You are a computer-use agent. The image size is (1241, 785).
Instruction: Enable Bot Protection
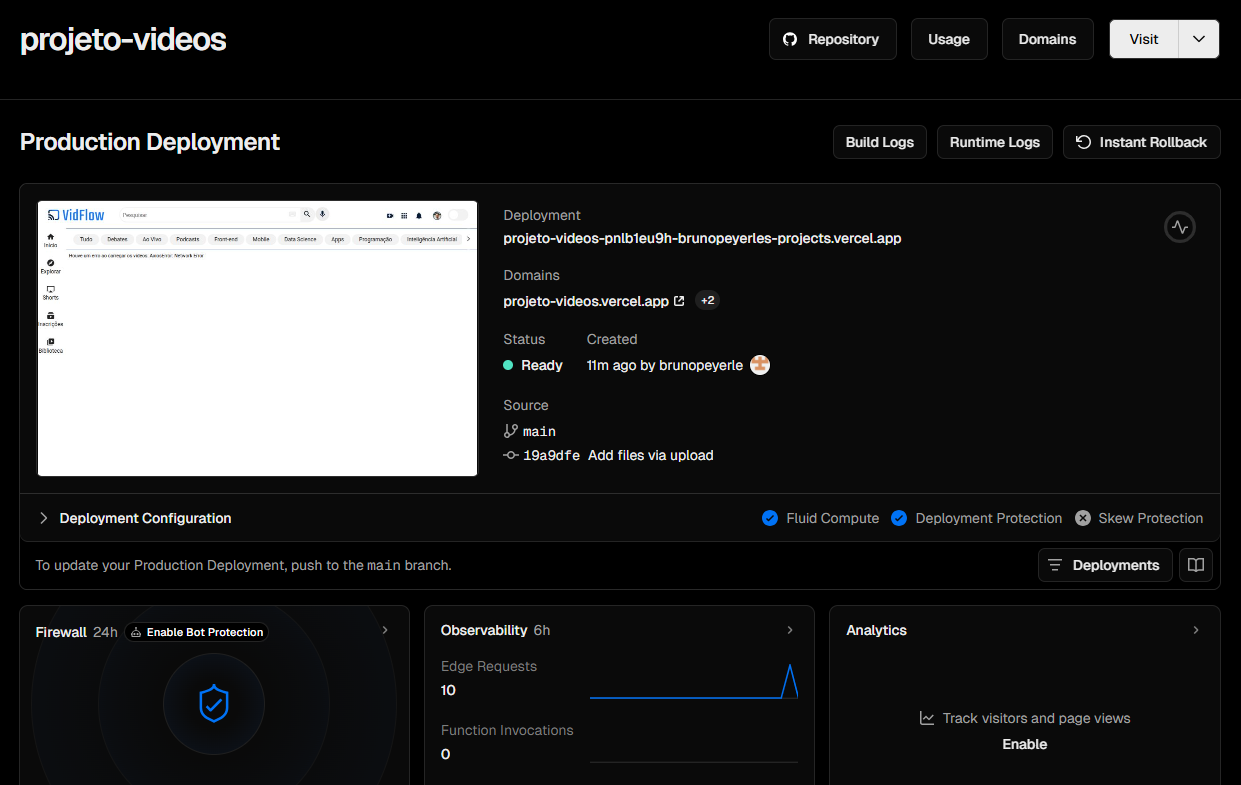tap(196, 632)
